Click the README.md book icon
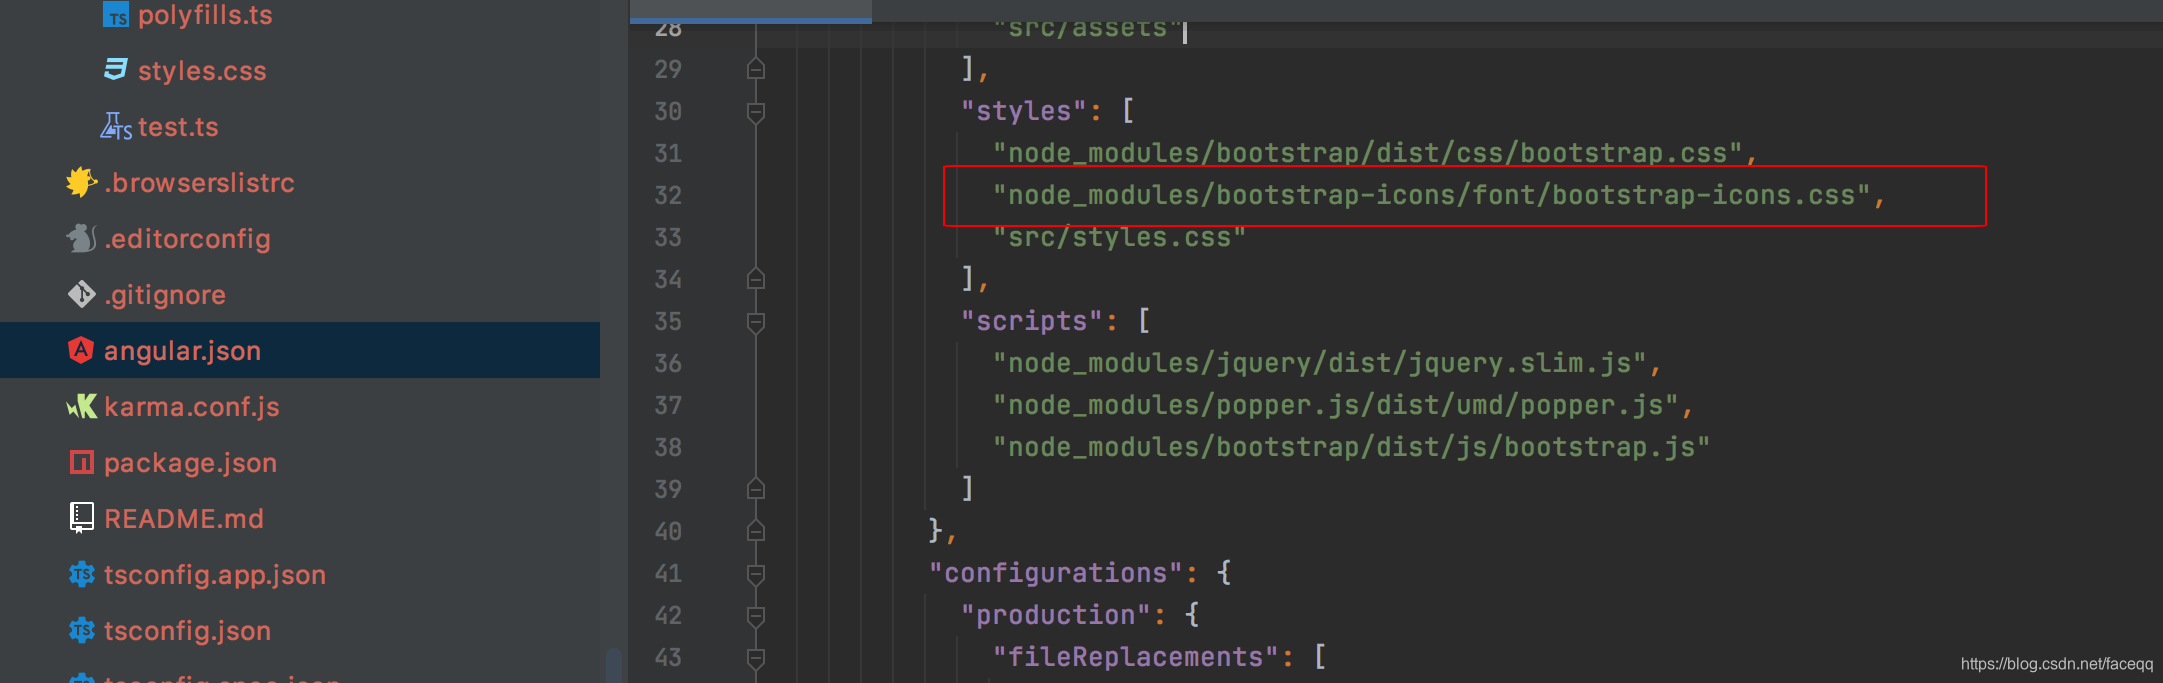Viewport: 2163px width, 683px height. (81, 517)
